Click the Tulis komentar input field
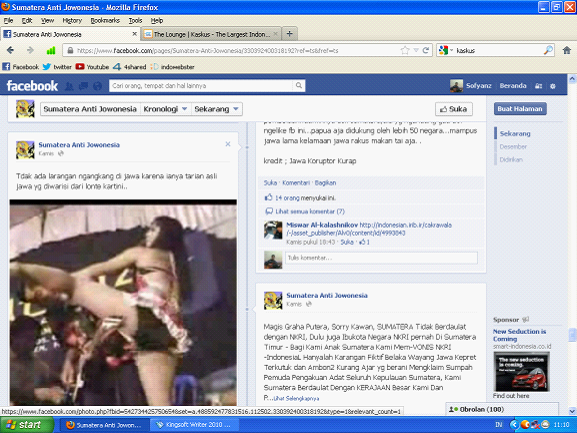The height and width of the screenshot is (433, 577). pyautogui.click(x=381, y=258)
